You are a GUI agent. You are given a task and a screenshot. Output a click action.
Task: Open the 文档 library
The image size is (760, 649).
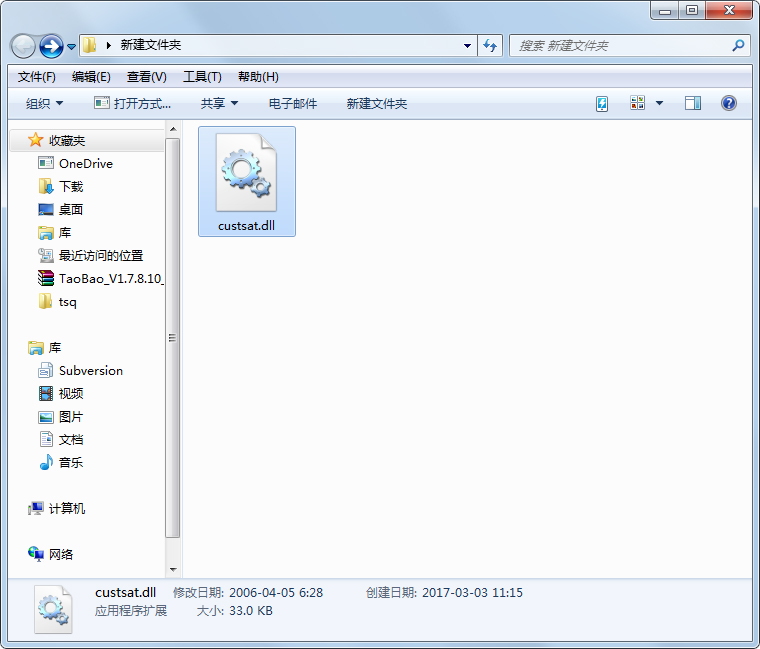(71, 440)
